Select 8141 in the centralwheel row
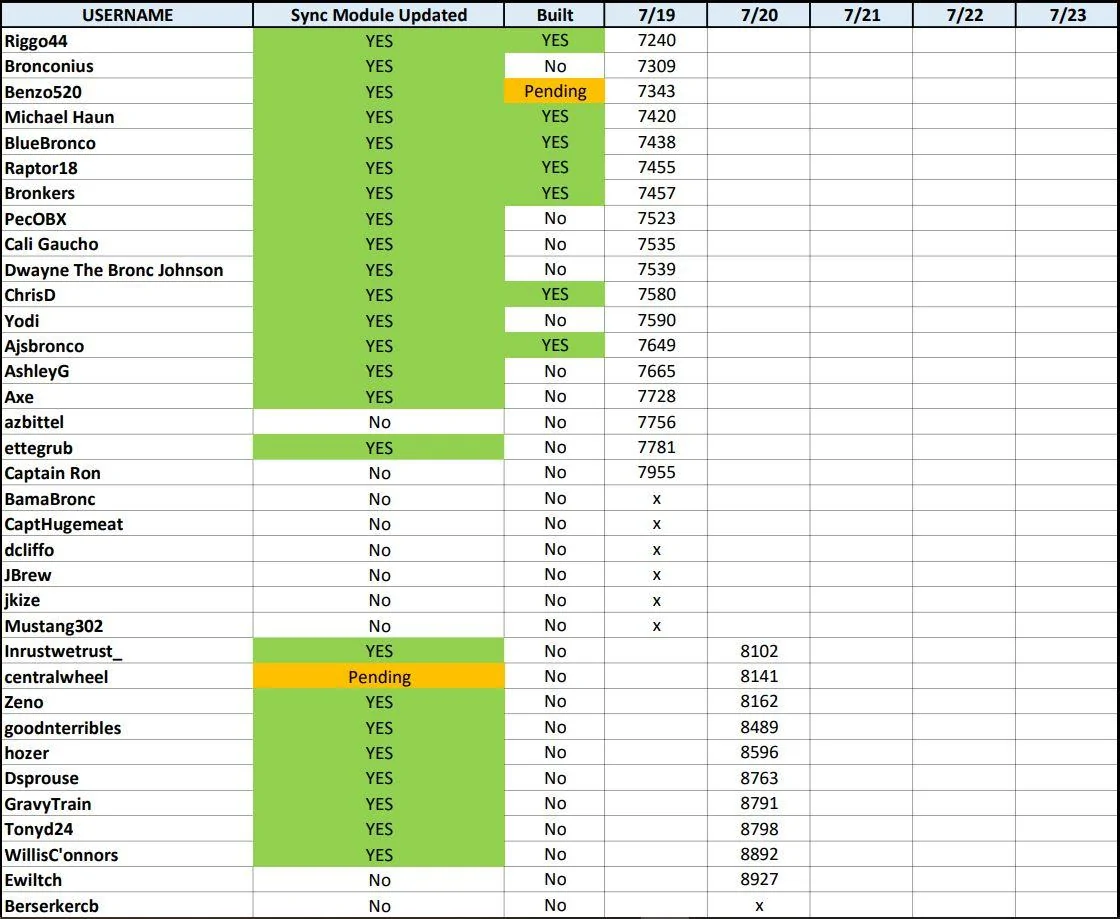The image size is (1120, 919). point(759,676)
